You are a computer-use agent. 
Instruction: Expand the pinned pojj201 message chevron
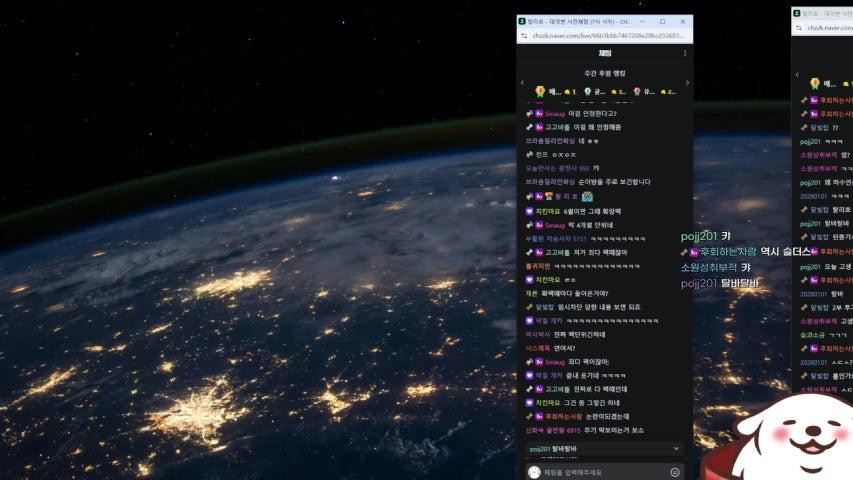click(x=676, y=448)
